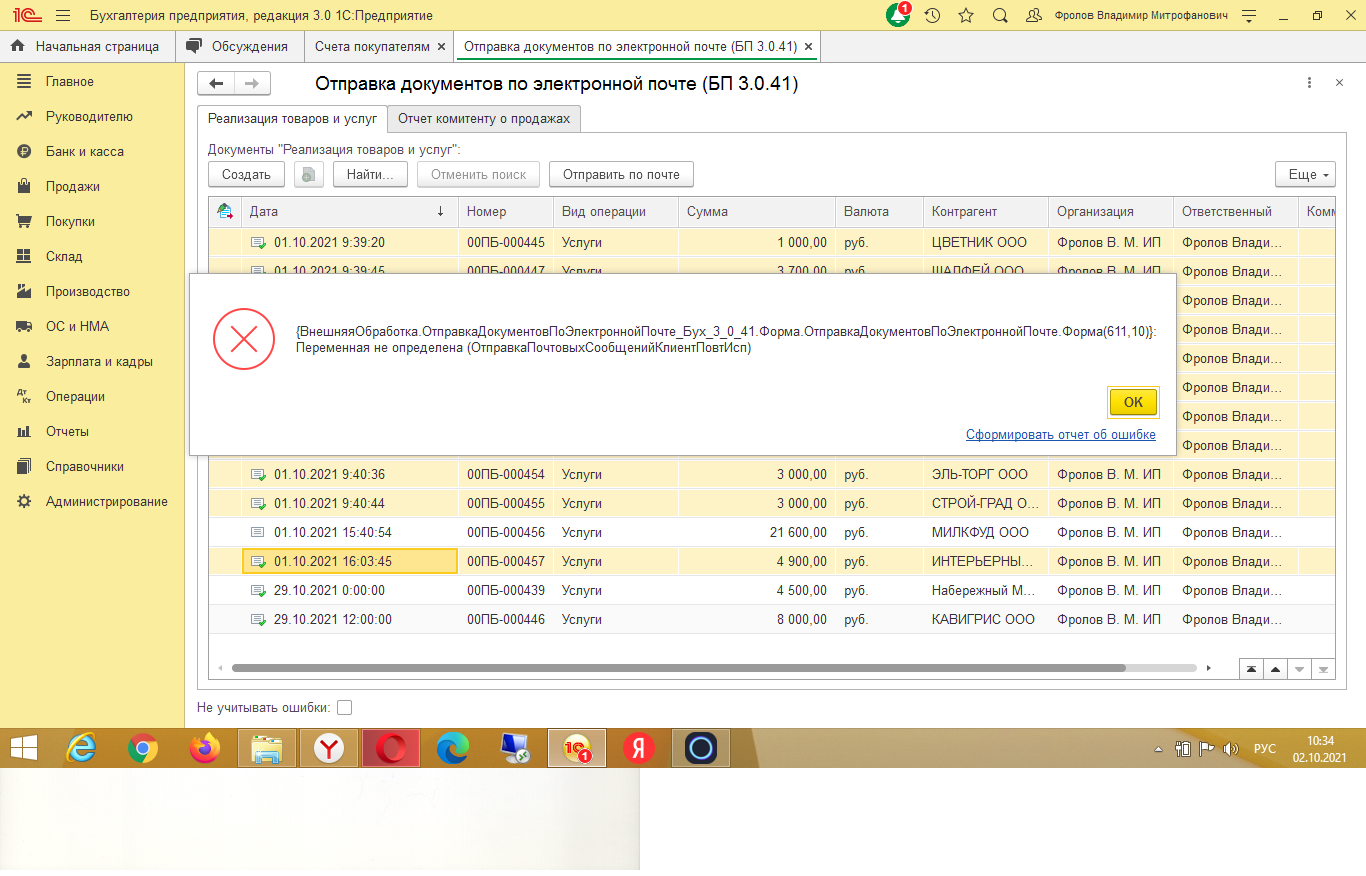Switch to Обсуждения tab
The image size is (1366, 876).
[238, 46]
